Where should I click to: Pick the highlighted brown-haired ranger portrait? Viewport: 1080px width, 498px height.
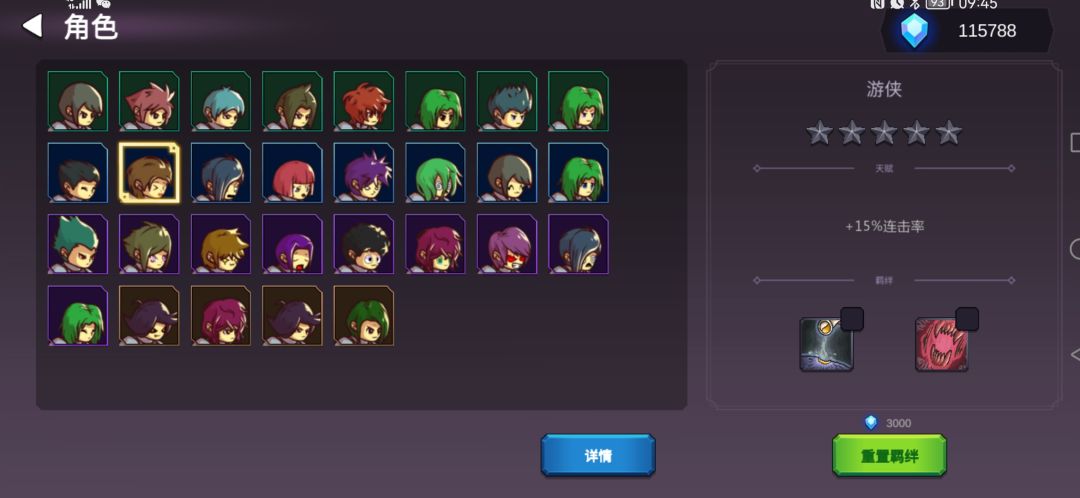pos(149,173)
